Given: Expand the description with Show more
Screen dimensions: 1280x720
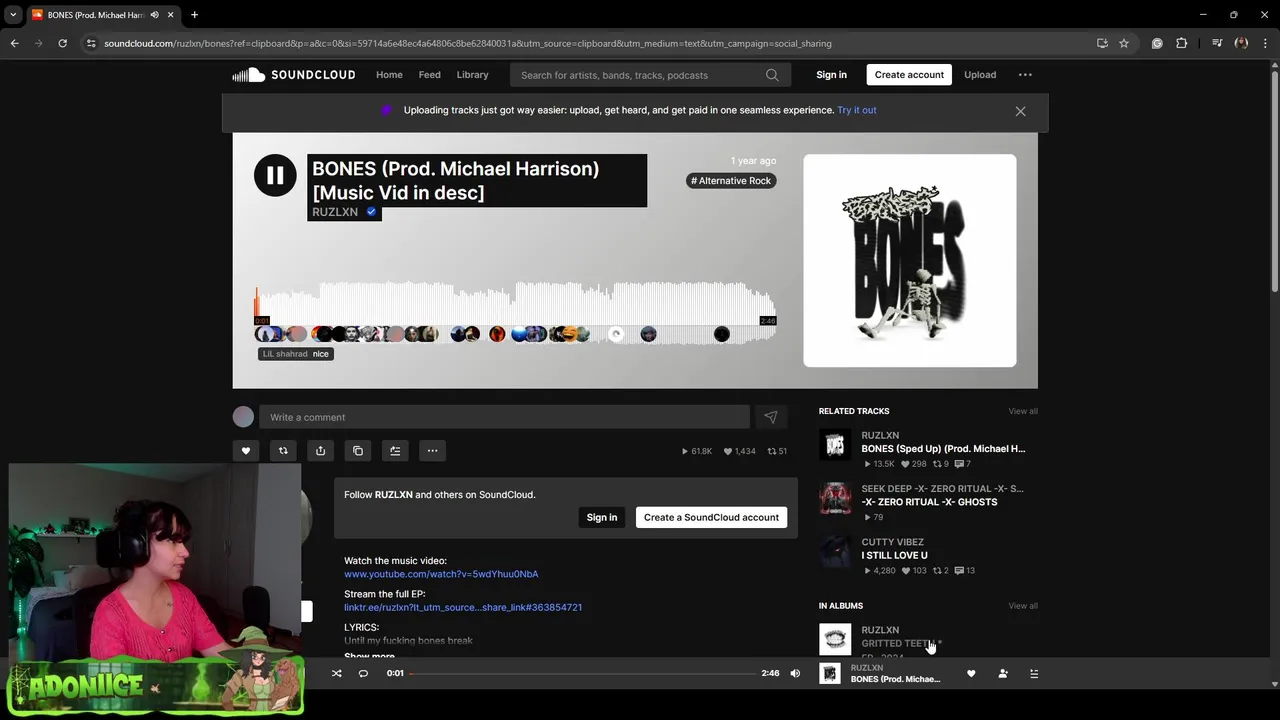Looking at the screenshot, I should coord(369,656).
